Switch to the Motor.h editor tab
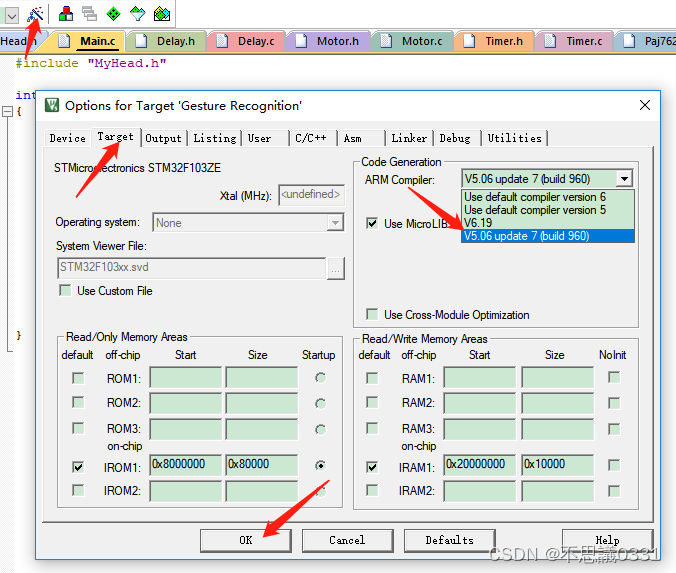Screen dimensions: 676x573 click(330, 41)
